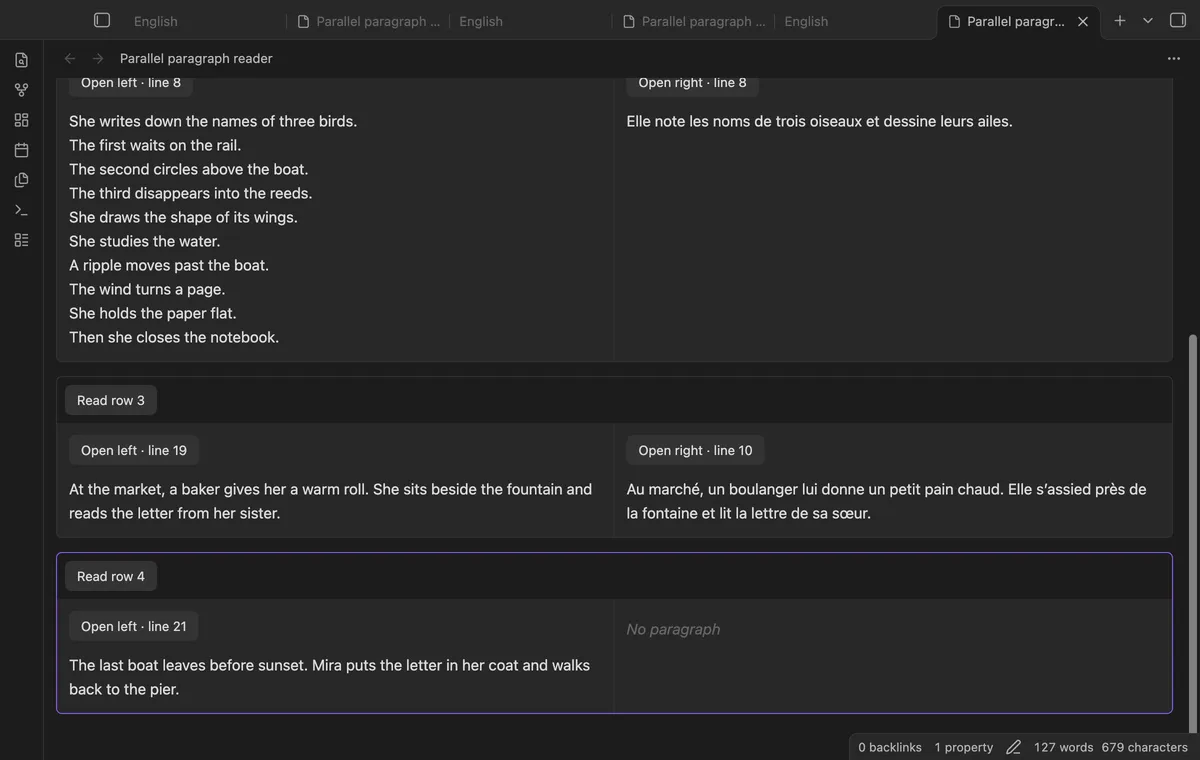This screenshot has width=1200, height=760.
Task: Click the line 'The first waits on the rail.'
Action: (x=155, y=145)
